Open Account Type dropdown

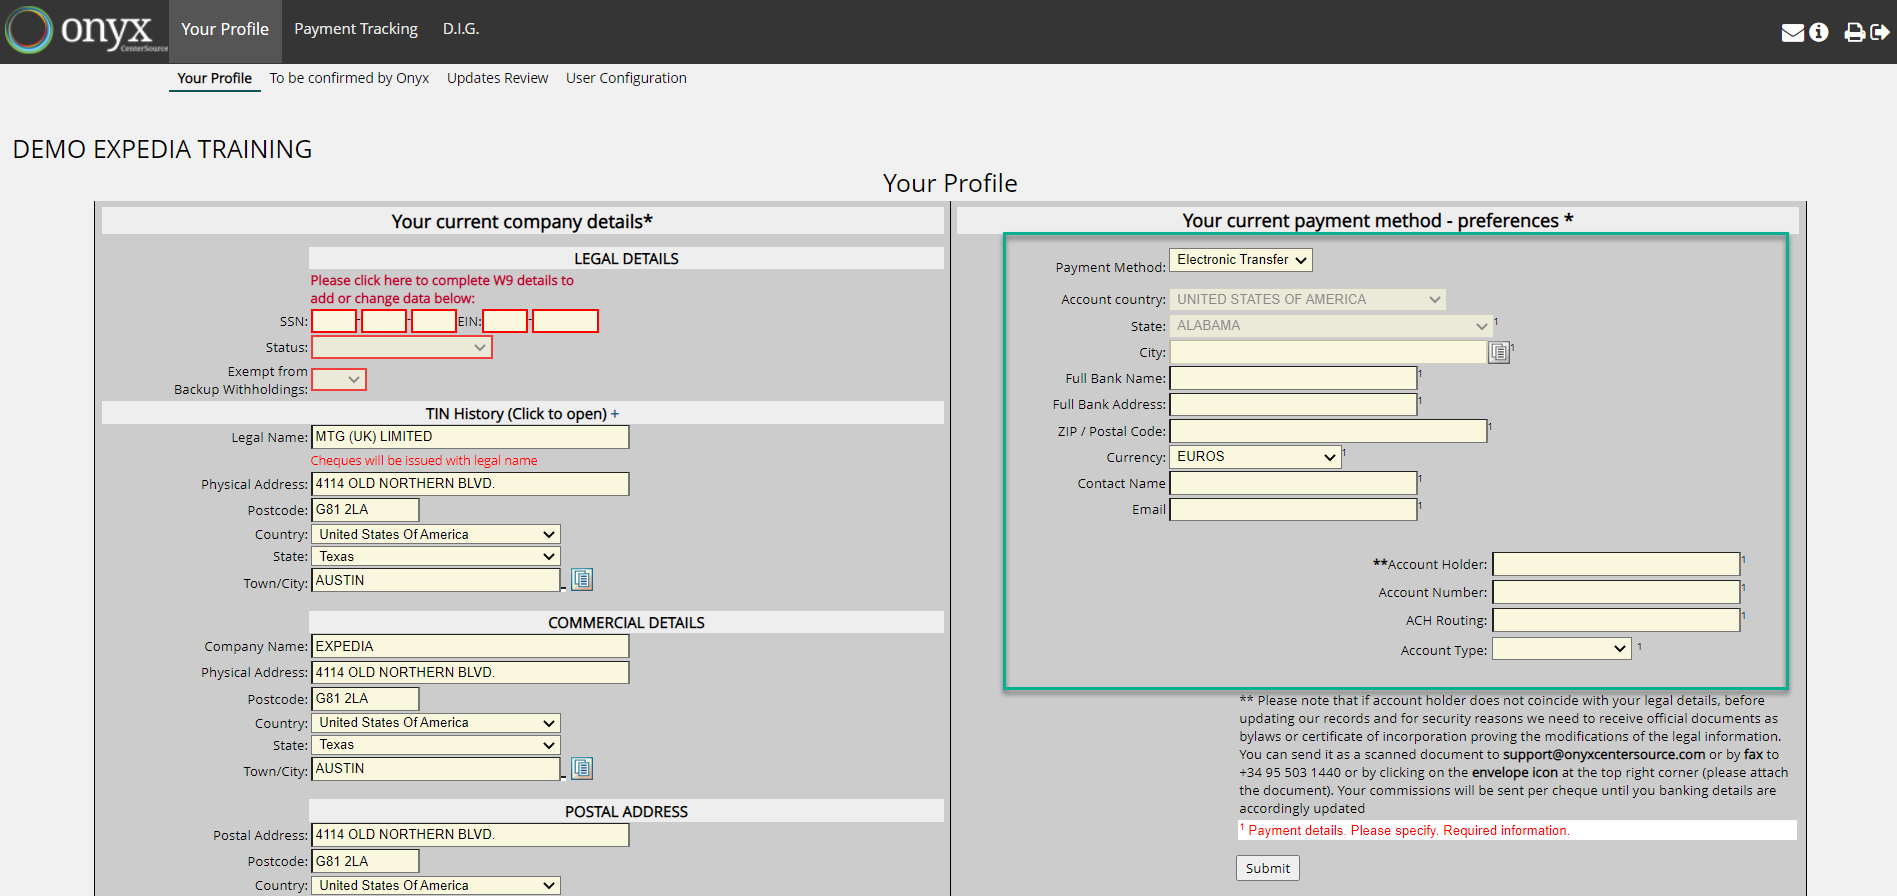tap(1562, 648)
